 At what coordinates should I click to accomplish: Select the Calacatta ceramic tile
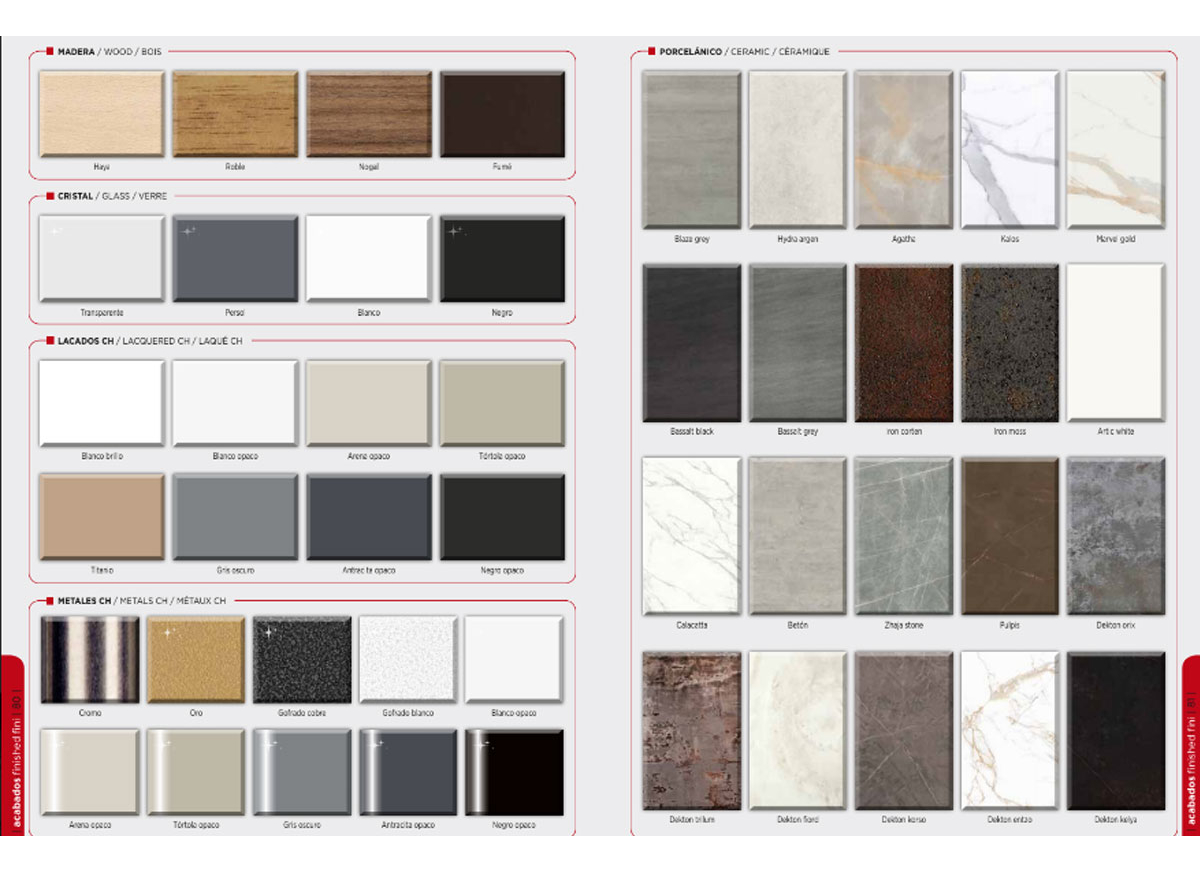coord(692,536)
